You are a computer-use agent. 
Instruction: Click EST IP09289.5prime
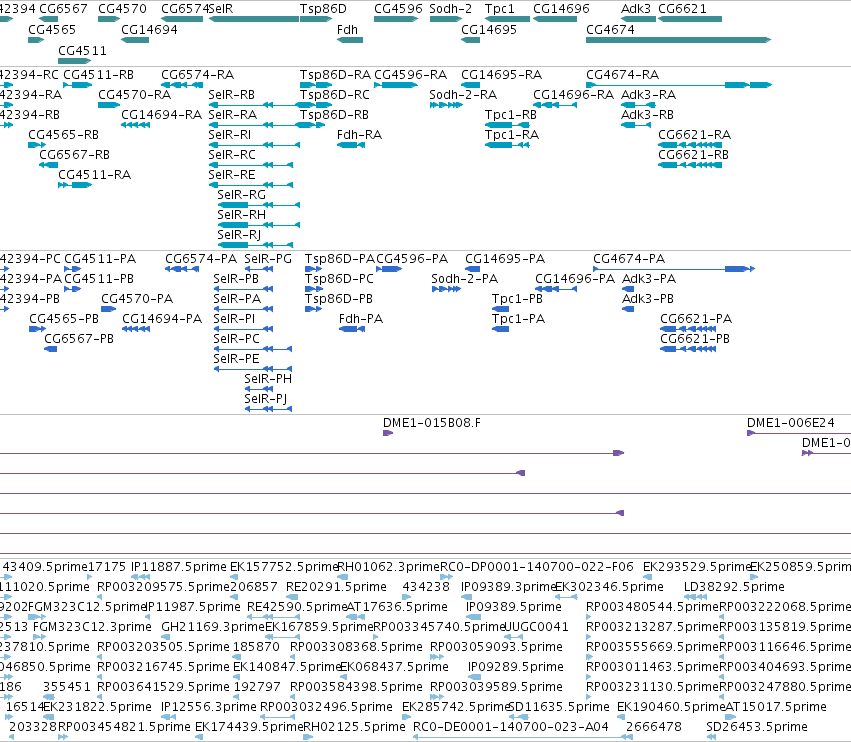point(474,677)
